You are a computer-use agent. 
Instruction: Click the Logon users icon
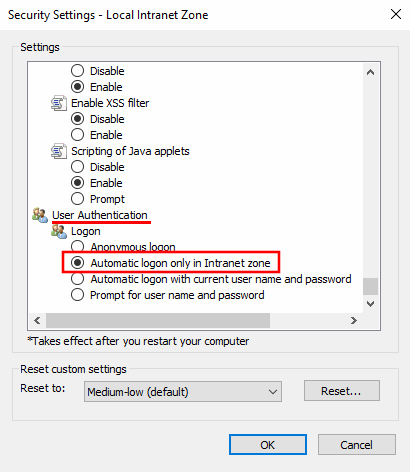(59, 231)
